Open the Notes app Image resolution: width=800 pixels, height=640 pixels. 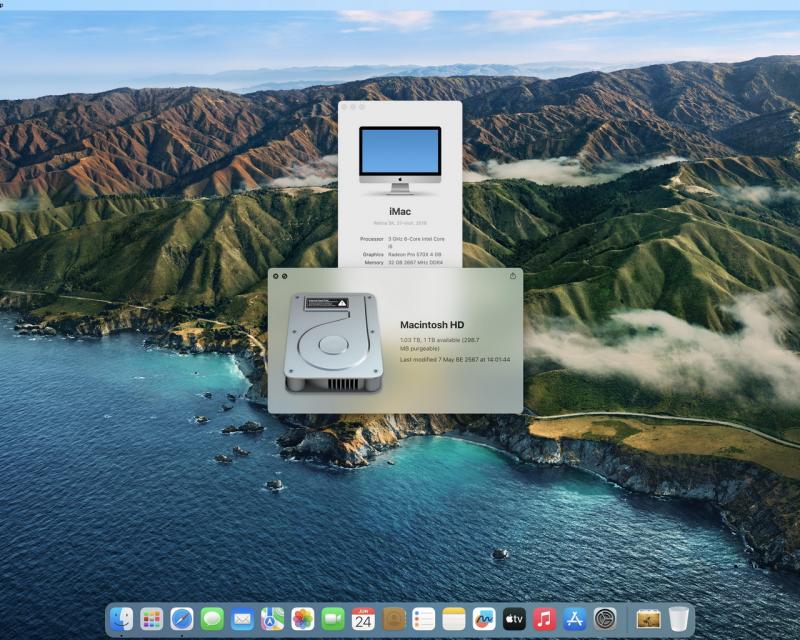[454, 619]
